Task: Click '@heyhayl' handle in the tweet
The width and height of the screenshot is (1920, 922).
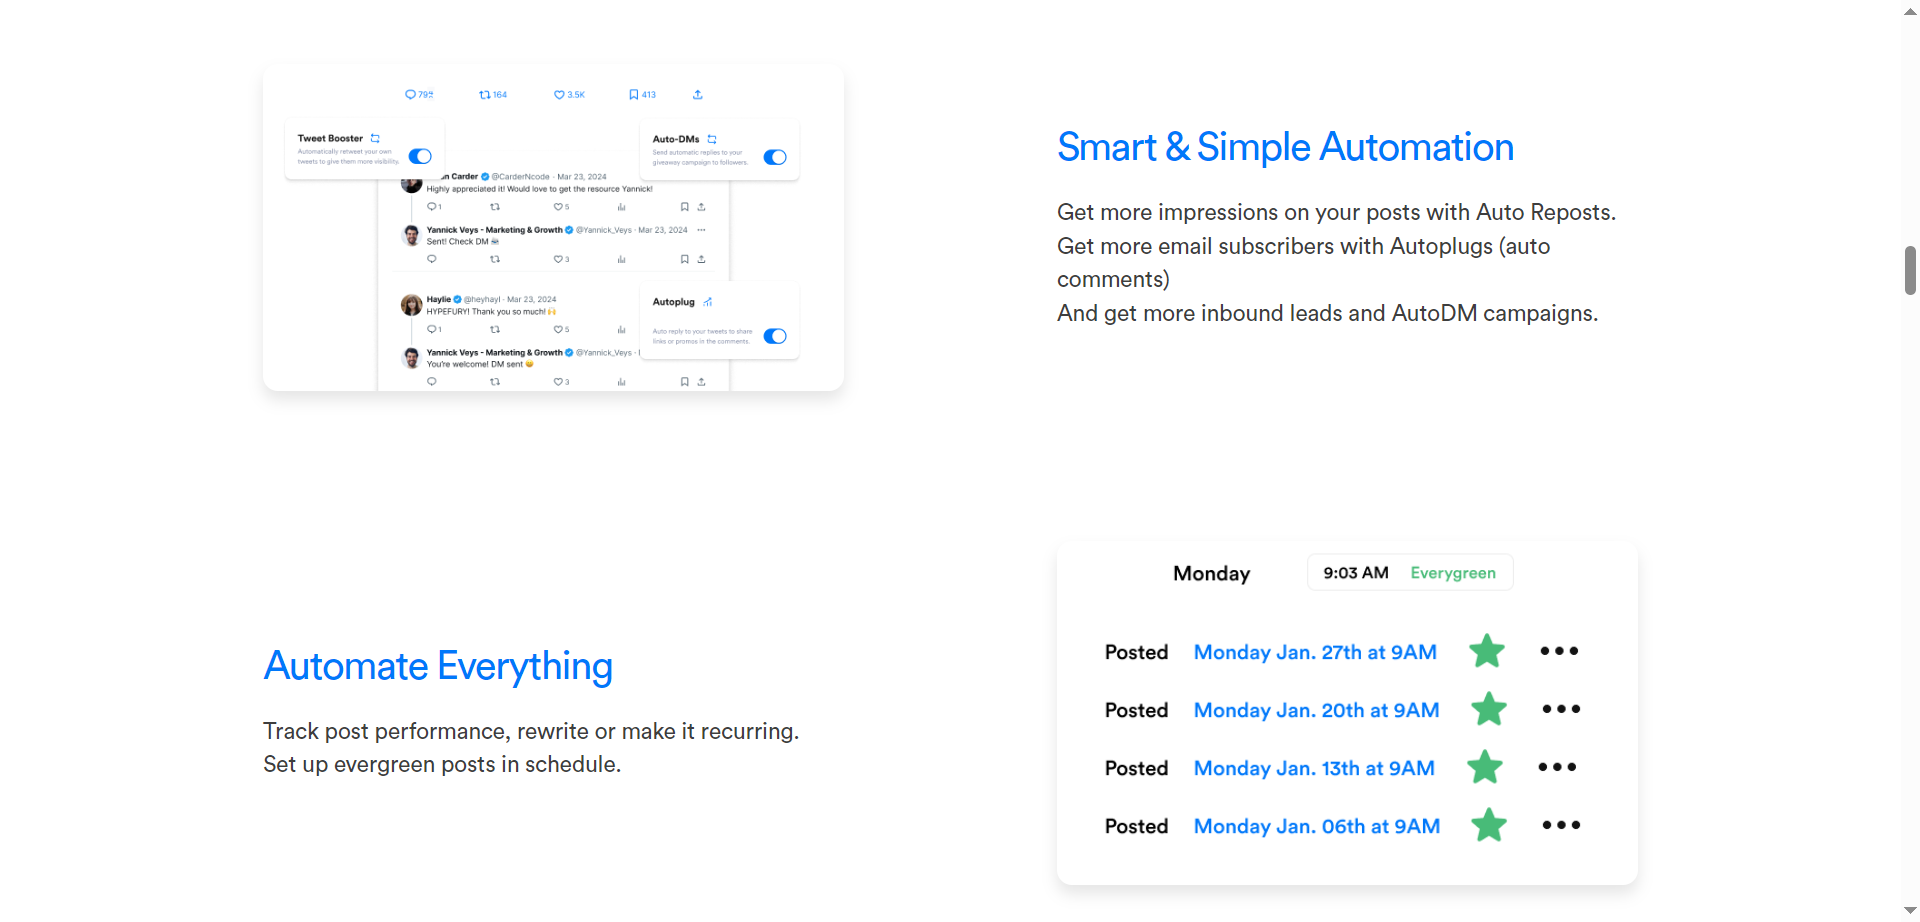Action: [x=482, y=299]
